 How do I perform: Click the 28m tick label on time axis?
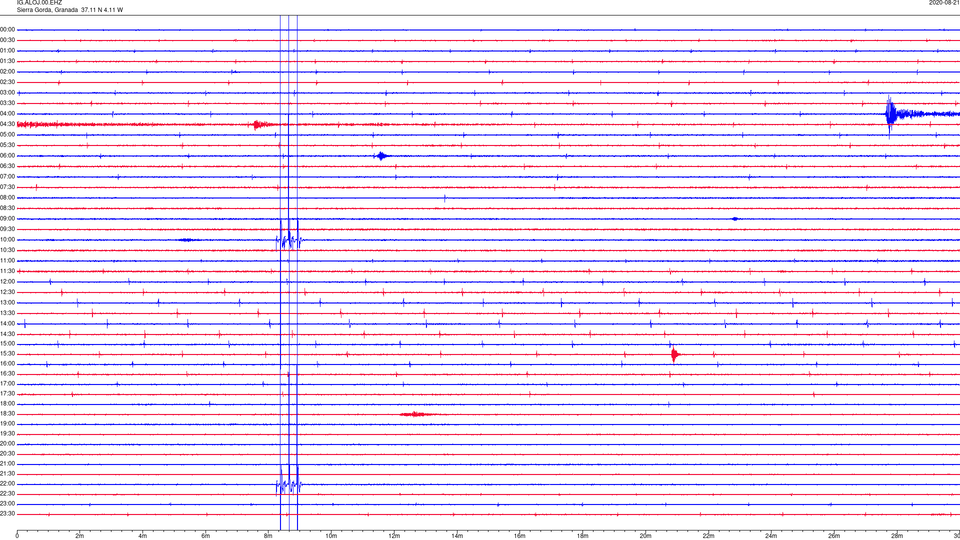tap(897, 536)
